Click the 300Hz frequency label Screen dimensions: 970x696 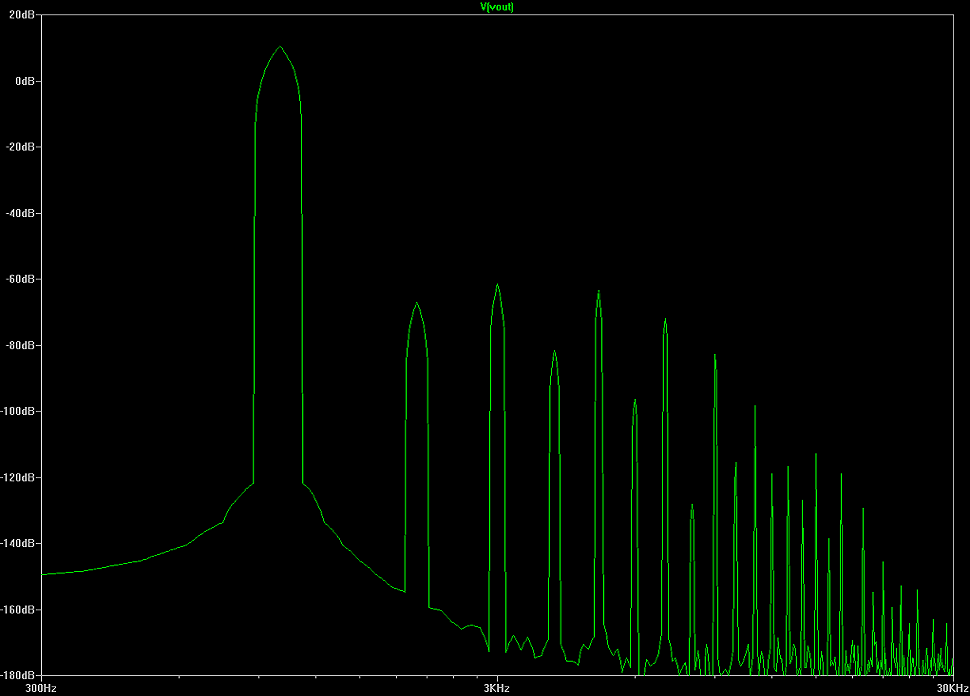pos(41,688)
